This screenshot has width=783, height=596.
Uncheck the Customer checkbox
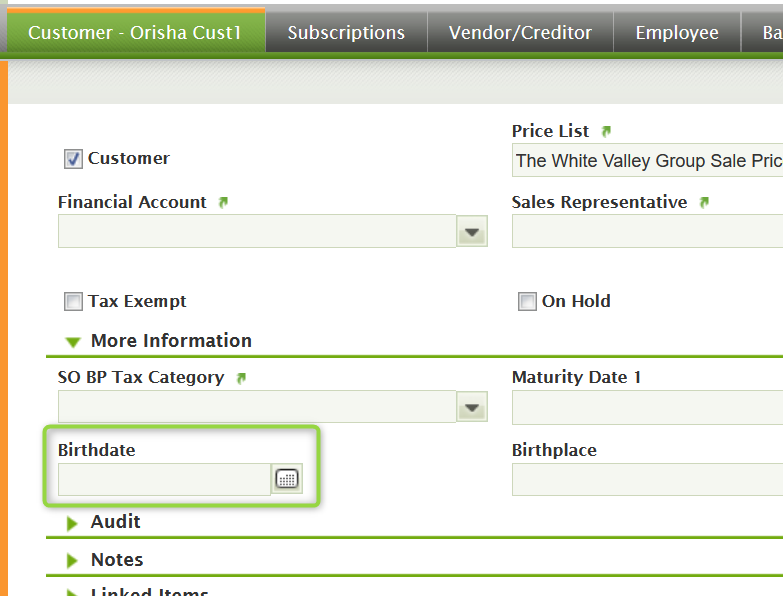tap(73, 159)
